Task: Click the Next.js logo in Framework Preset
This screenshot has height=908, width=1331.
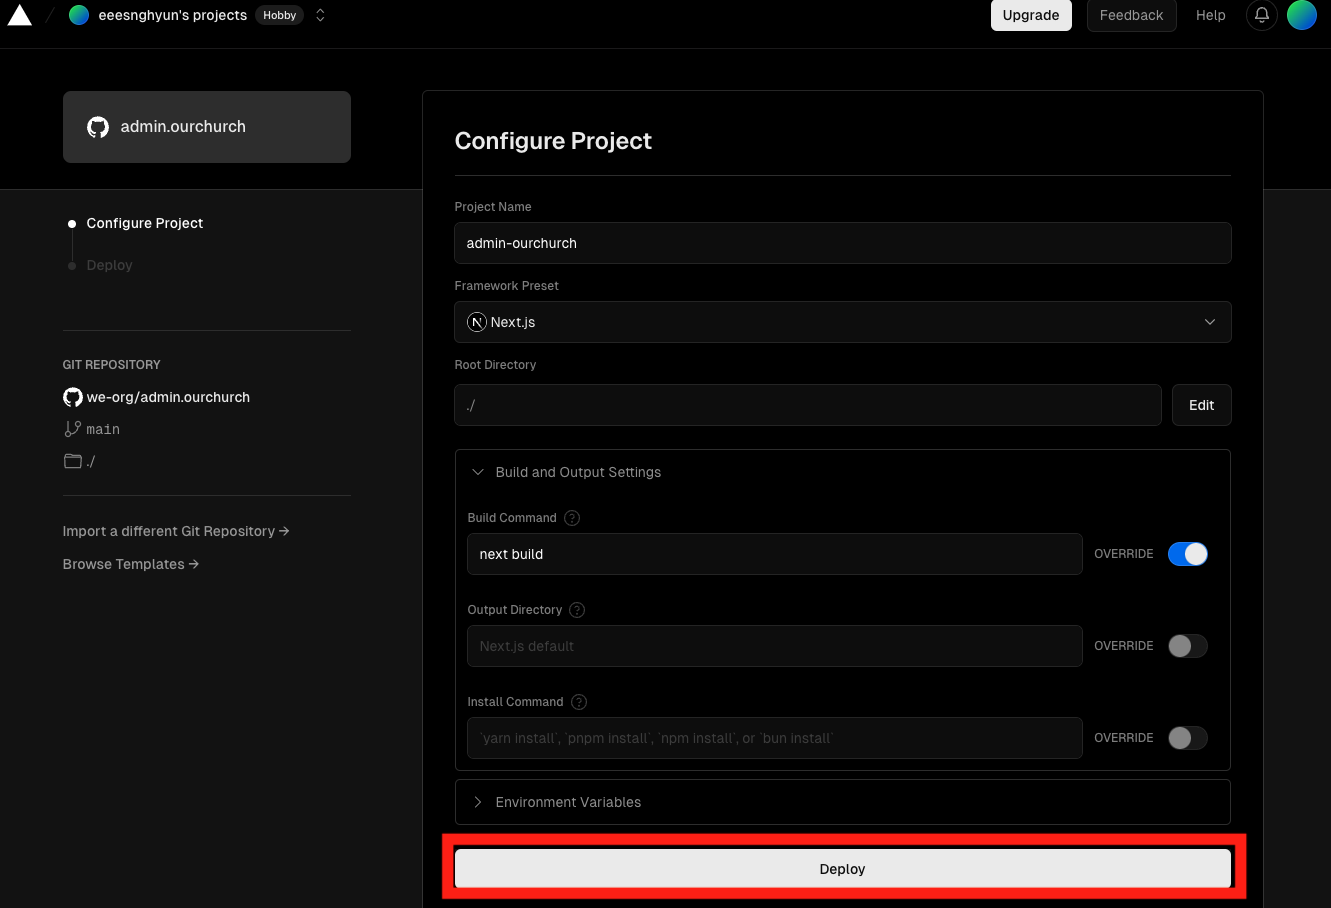Action: coord(477,322)
